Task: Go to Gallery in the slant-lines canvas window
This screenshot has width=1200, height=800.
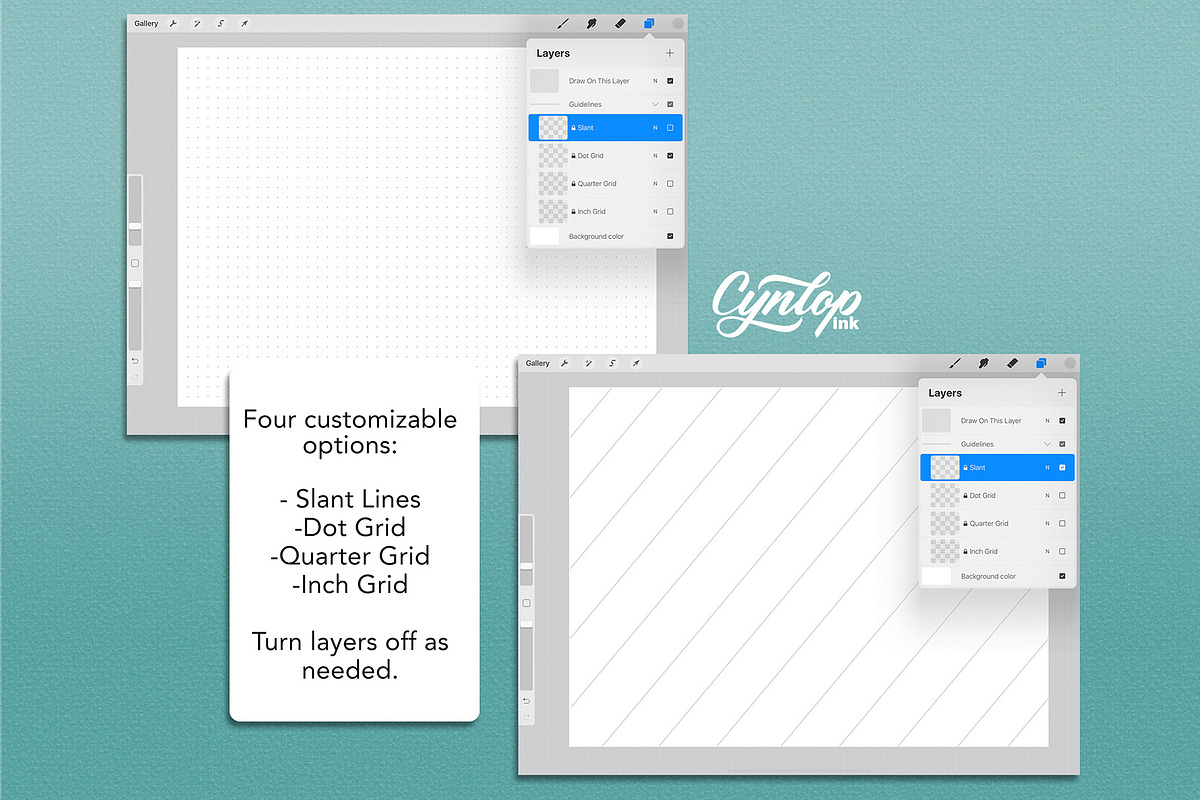Action: (538, 363)
